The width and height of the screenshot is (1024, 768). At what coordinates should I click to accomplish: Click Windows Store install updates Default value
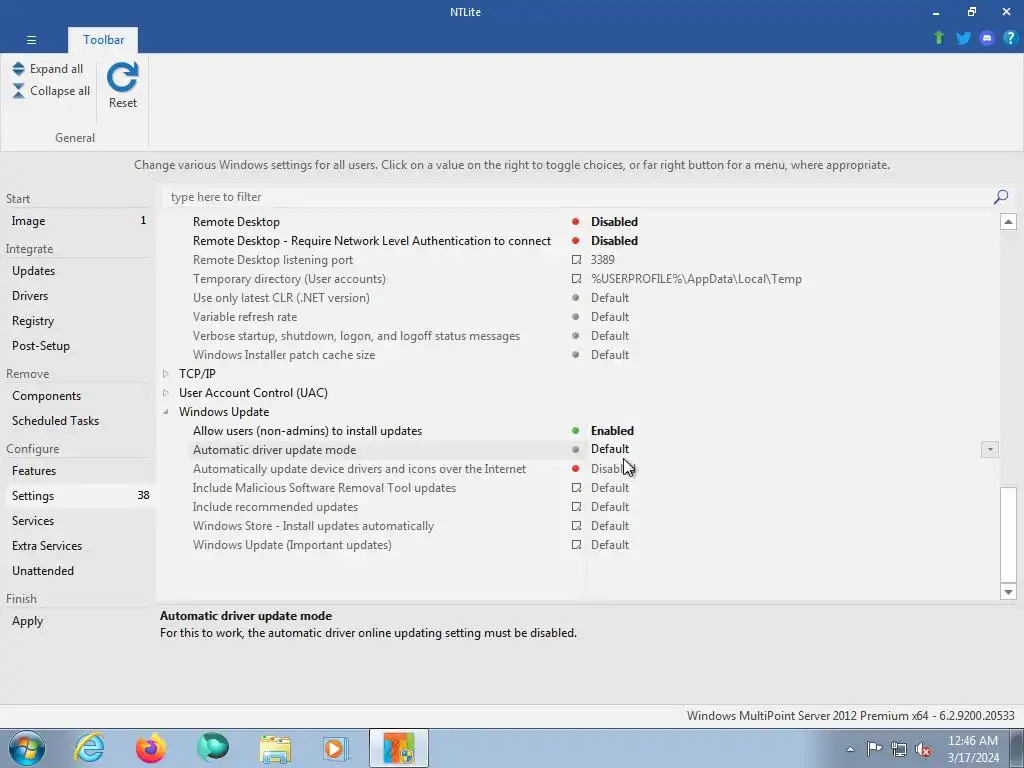(610, 526)
